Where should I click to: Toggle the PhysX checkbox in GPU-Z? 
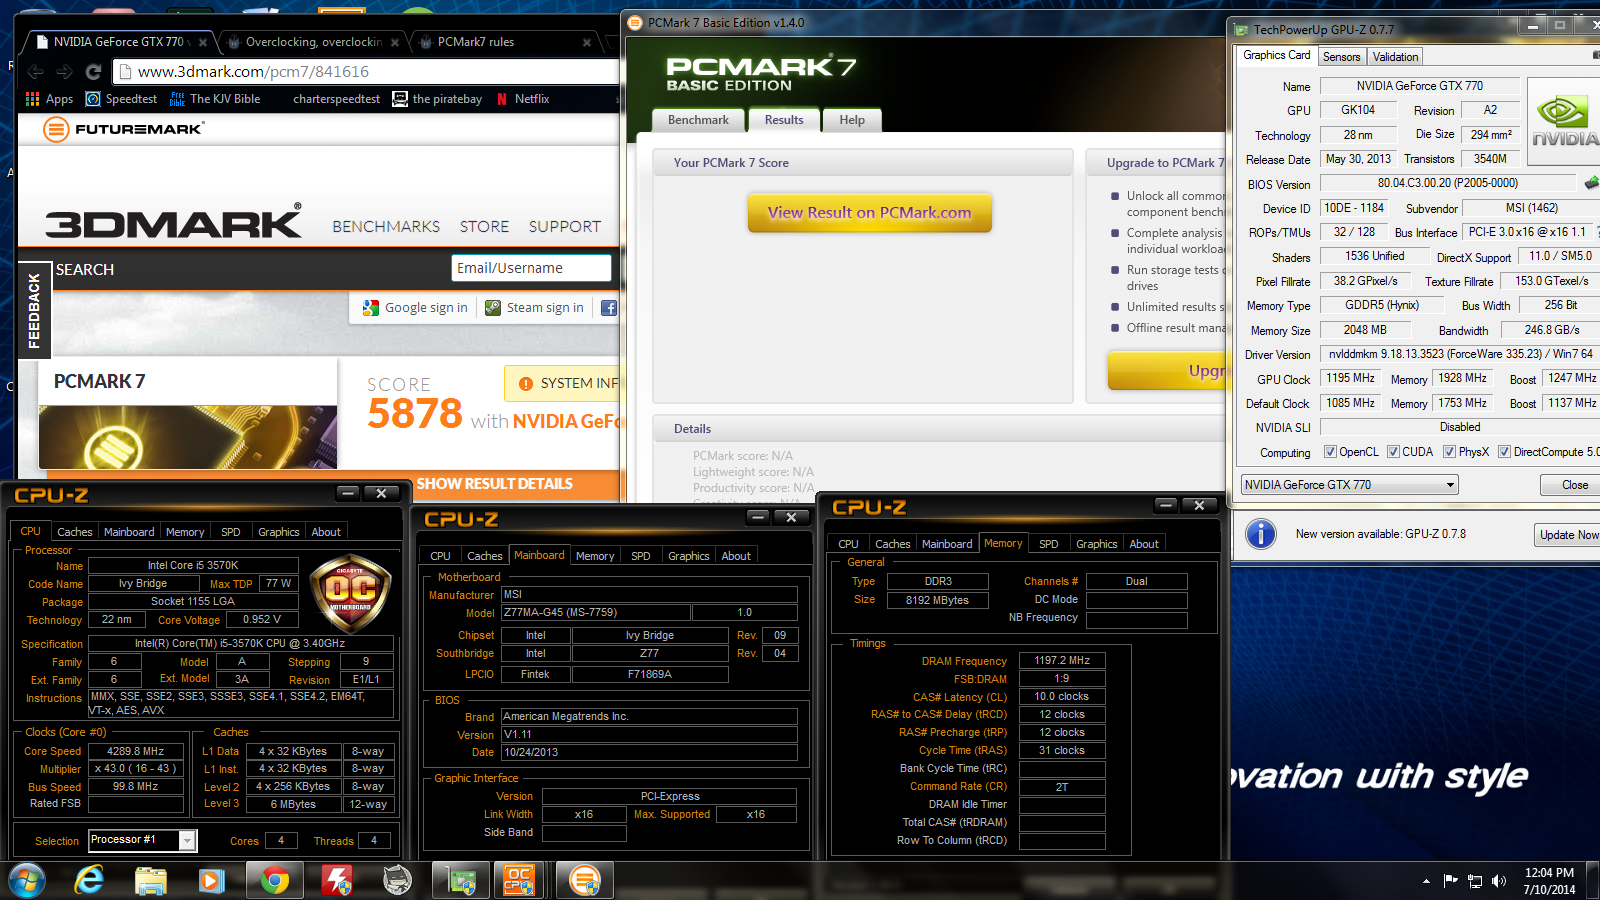click(x=1449, y=452)
